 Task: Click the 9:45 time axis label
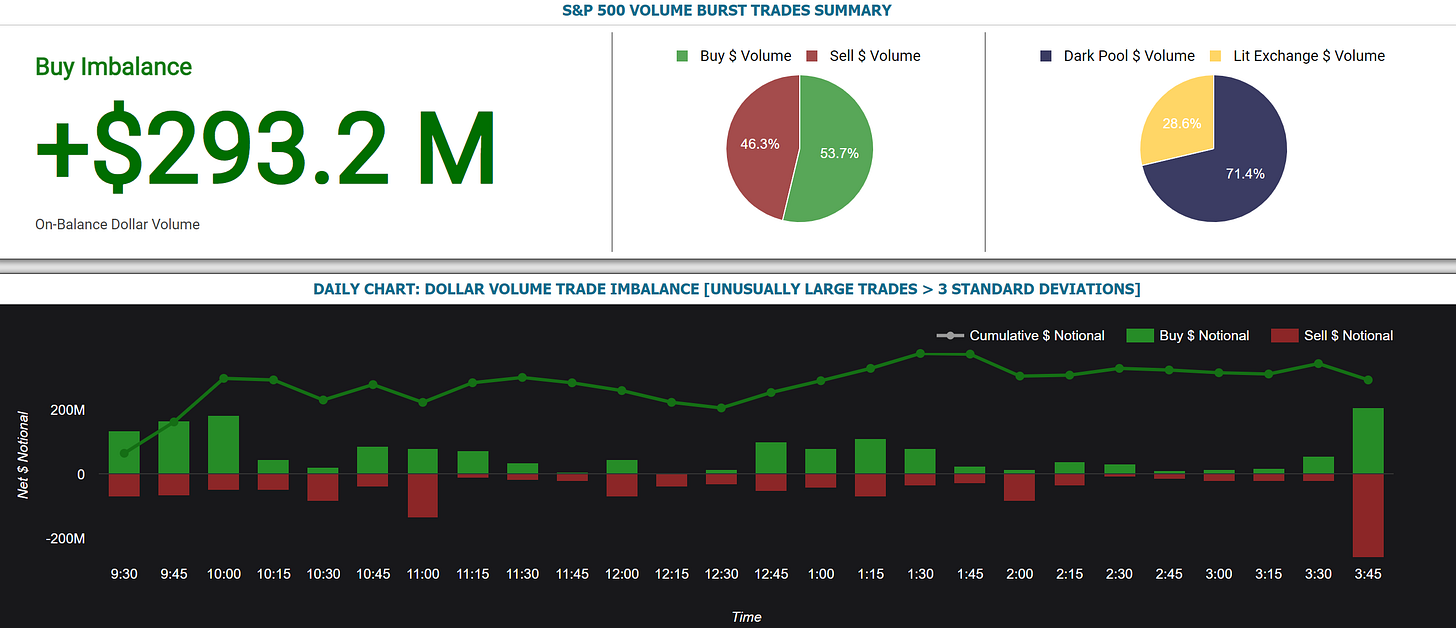click(174, 574)
